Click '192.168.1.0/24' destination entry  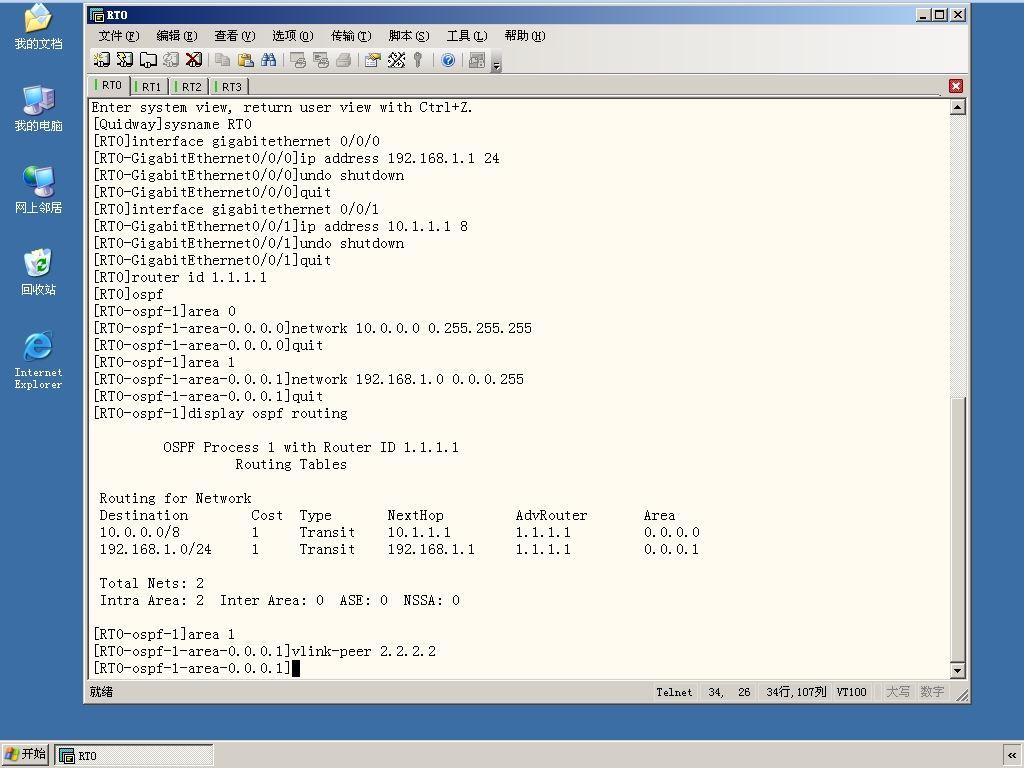pos(155,549)
